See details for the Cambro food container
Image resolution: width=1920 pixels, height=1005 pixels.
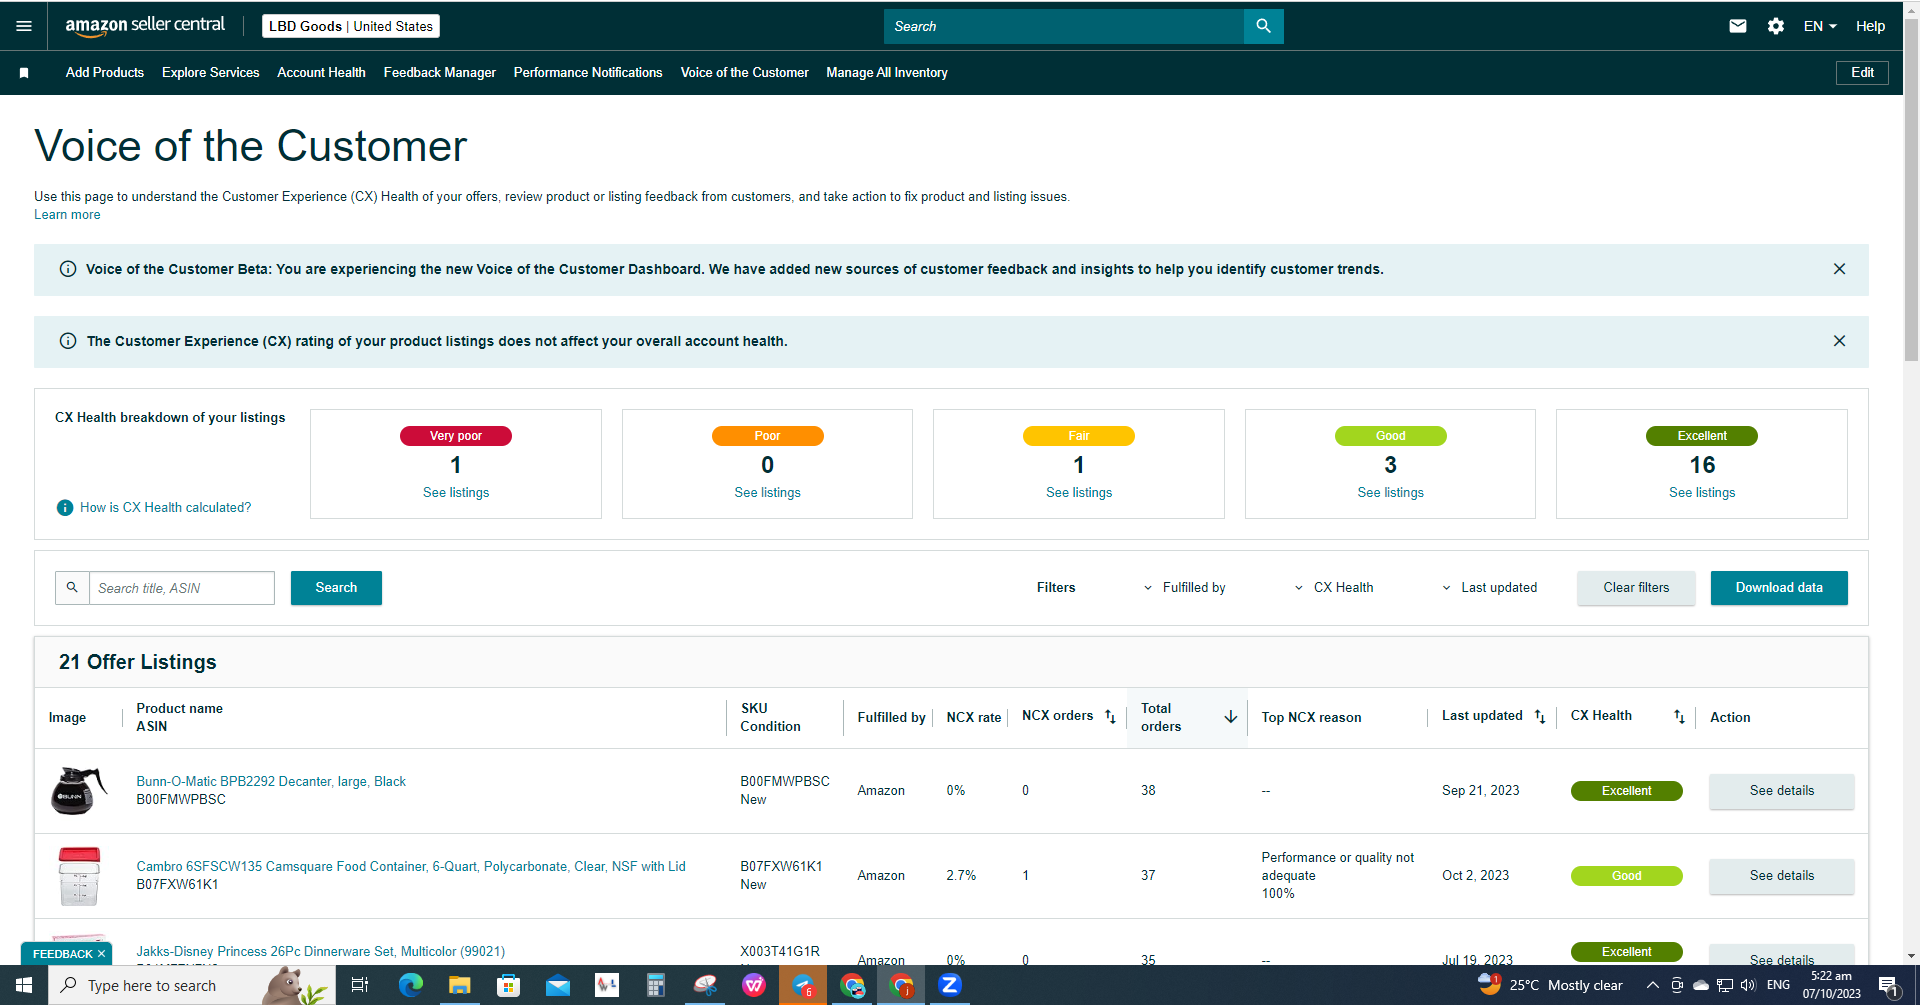click(x=1782, y=876)
